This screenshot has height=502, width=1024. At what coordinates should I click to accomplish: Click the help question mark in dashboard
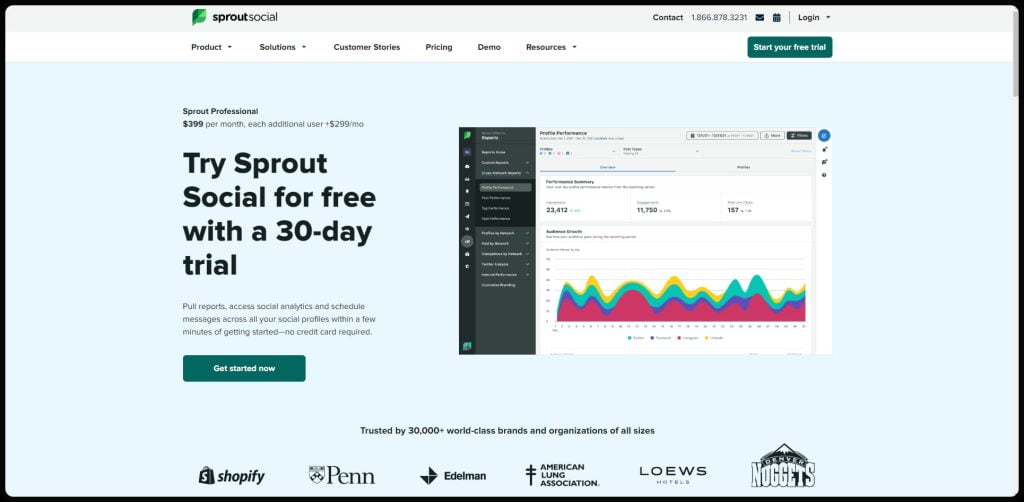click(x=824, y=175)
